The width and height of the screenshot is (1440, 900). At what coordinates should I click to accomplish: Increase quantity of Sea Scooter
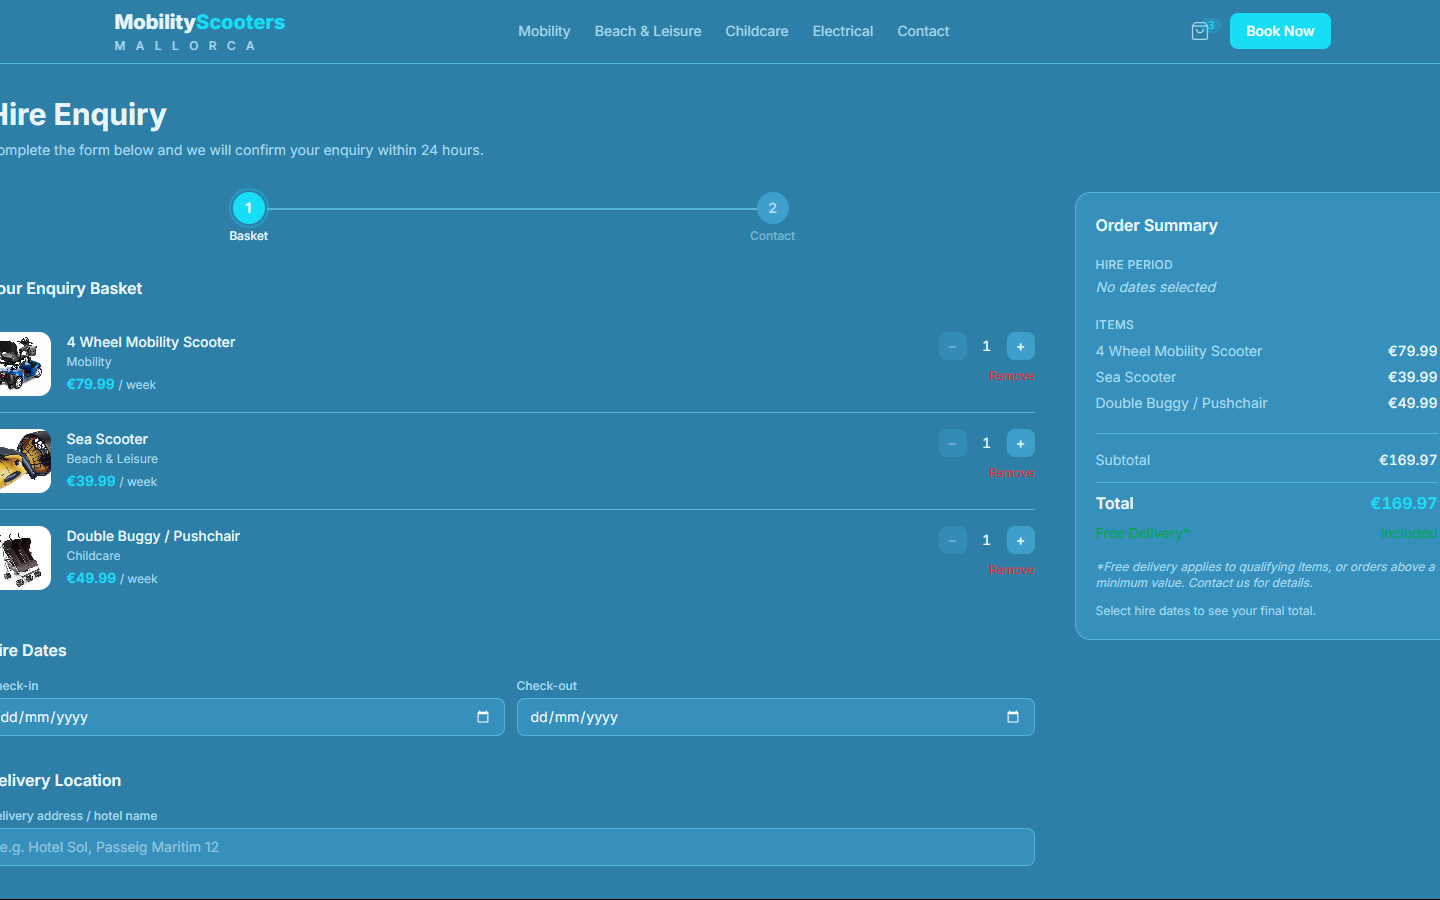coord(1020,443)
